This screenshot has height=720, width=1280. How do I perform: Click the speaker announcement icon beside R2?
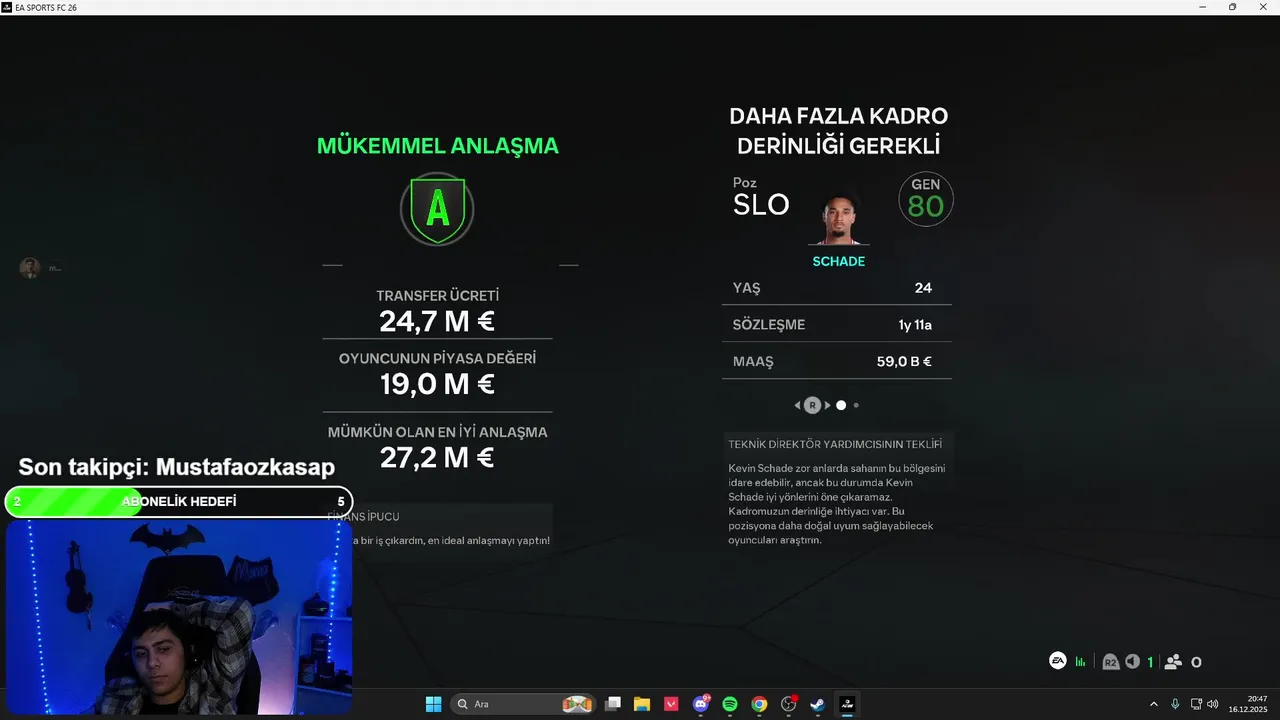click(1132, 661)
